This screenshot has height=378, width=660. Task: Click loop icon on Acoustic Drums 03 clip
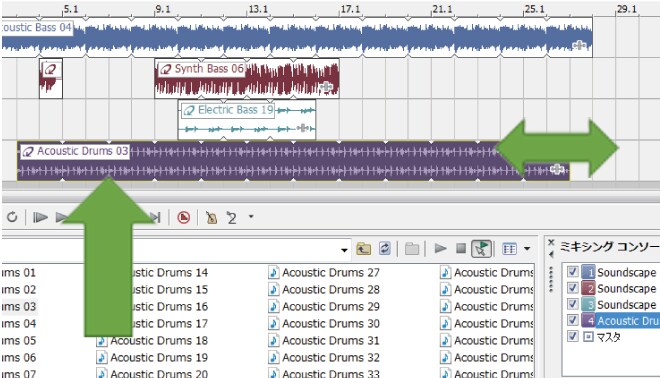[28, 152]
